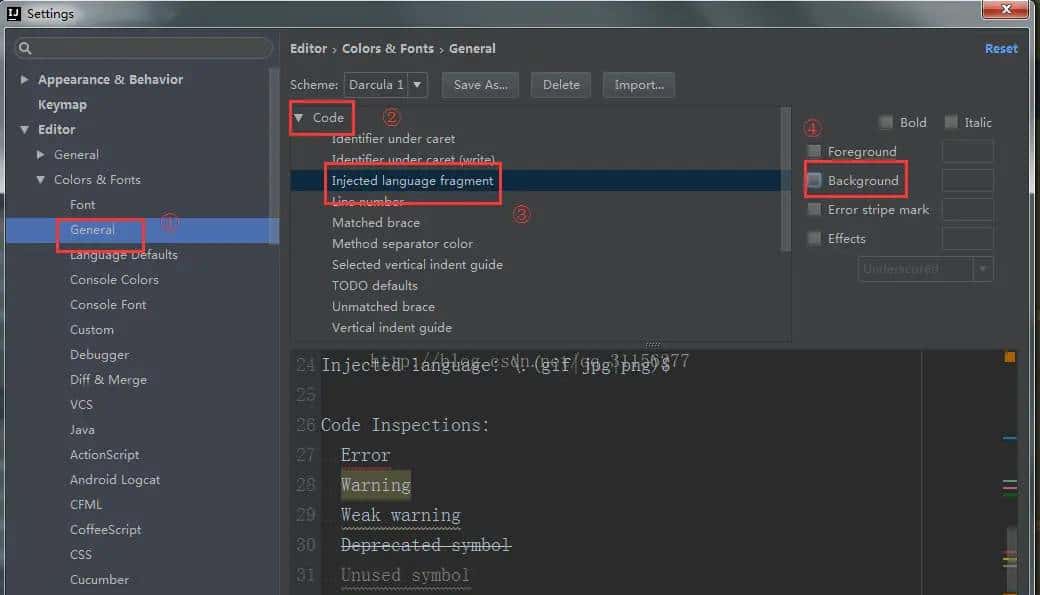Image resolution: width=1040 pixels, height=595 pixels.
Task: Click the search magnifier icon in settings
Action: point(25,49)
